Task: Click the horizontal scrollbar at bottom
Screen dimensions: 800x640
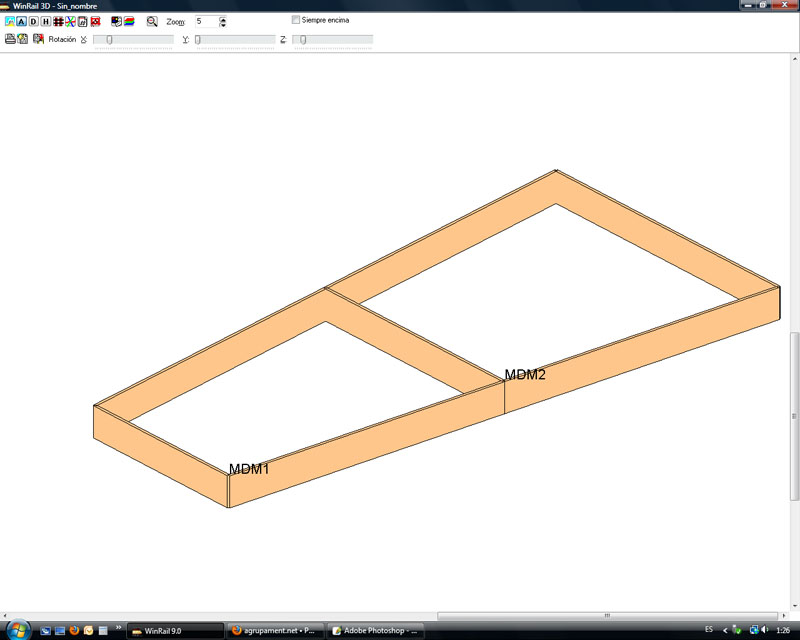Action: [400, 616]
